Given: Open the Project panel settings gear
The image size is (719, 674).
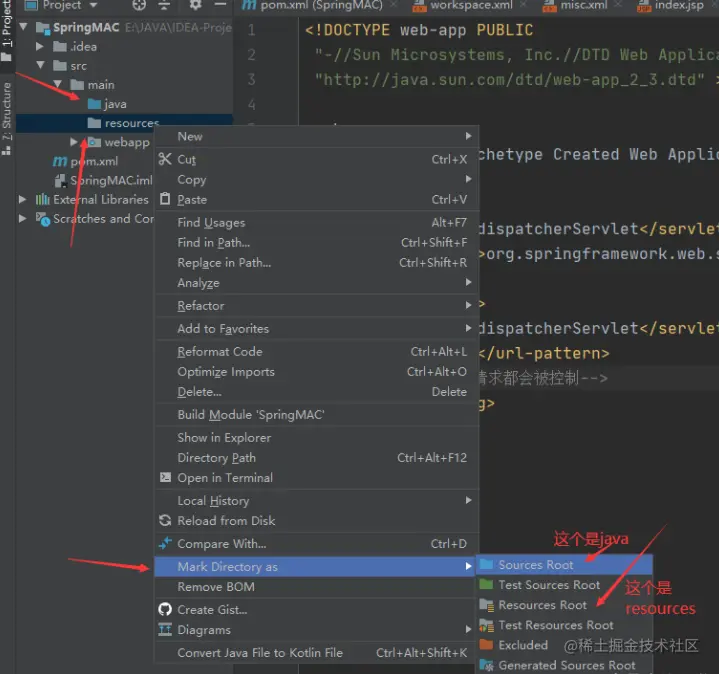Looking at the screenshot, I should pyautogui.click(x=195, y=5).
